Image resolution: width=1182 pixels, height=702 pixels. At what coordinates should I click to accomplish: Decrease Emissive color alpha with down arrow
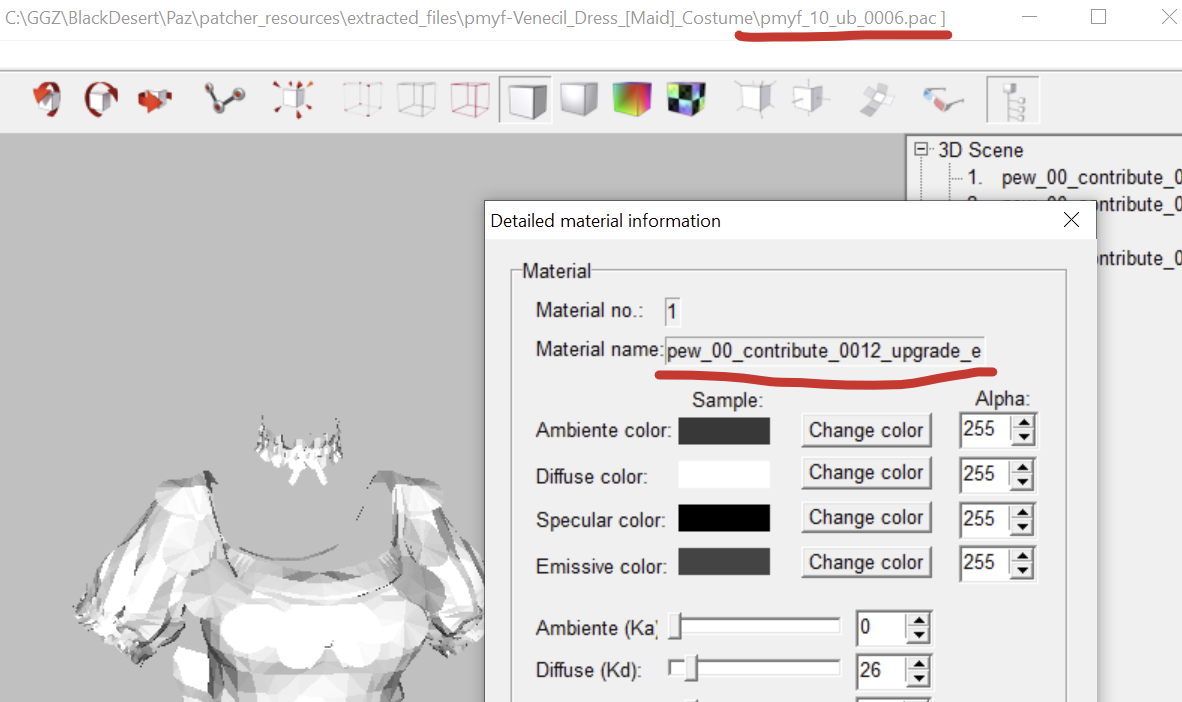[x=1021, y=570]
